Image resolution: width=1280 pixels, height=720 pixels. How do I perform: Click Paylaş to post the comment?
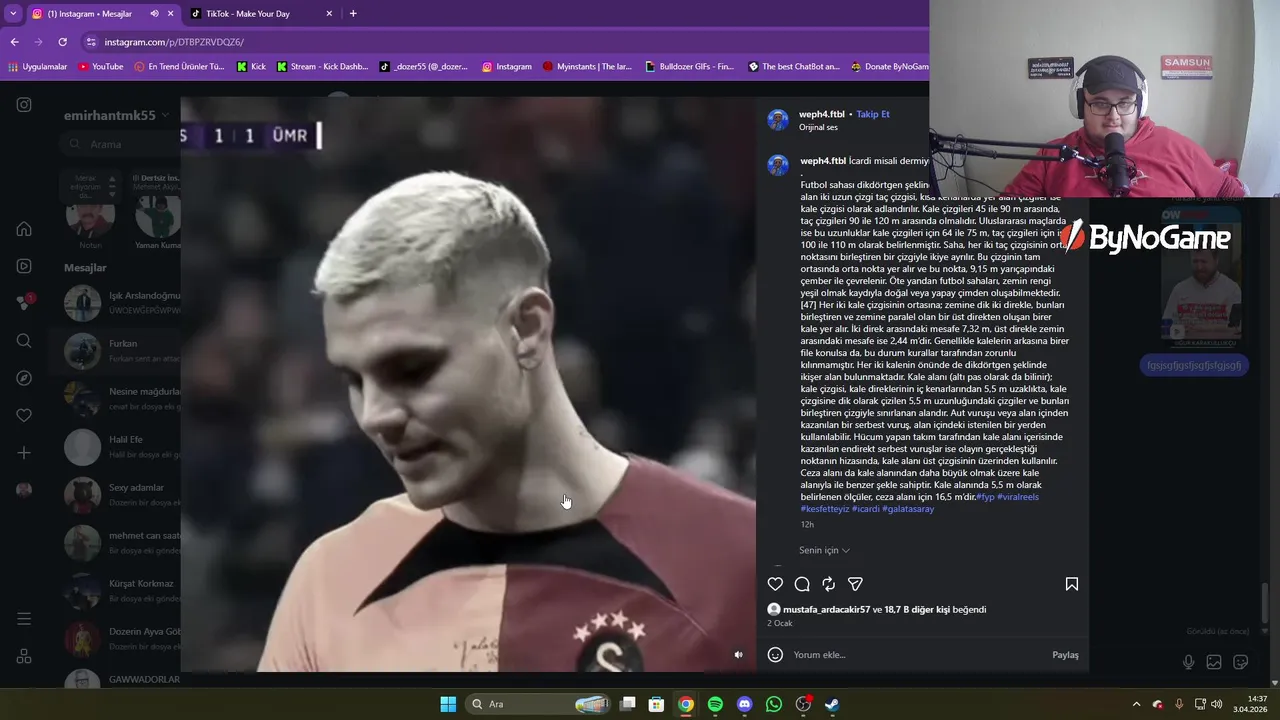pos(1065,655)
